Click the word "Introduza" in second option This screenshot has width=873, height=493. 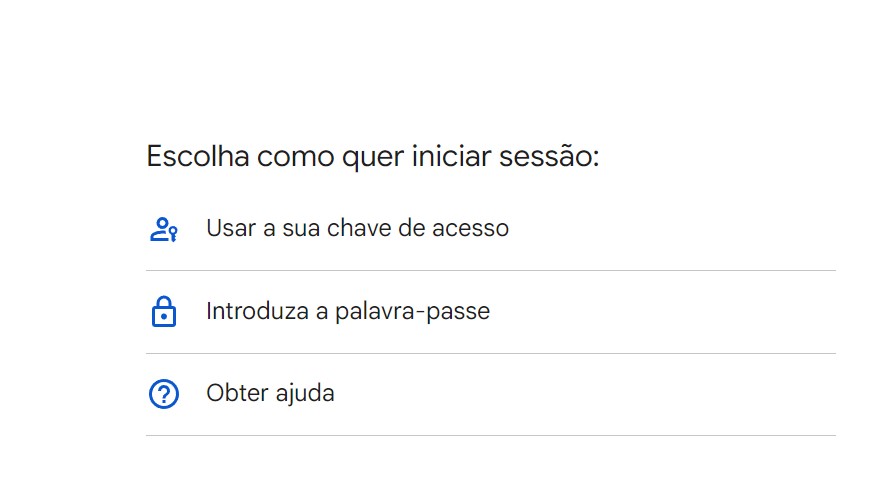254,311
